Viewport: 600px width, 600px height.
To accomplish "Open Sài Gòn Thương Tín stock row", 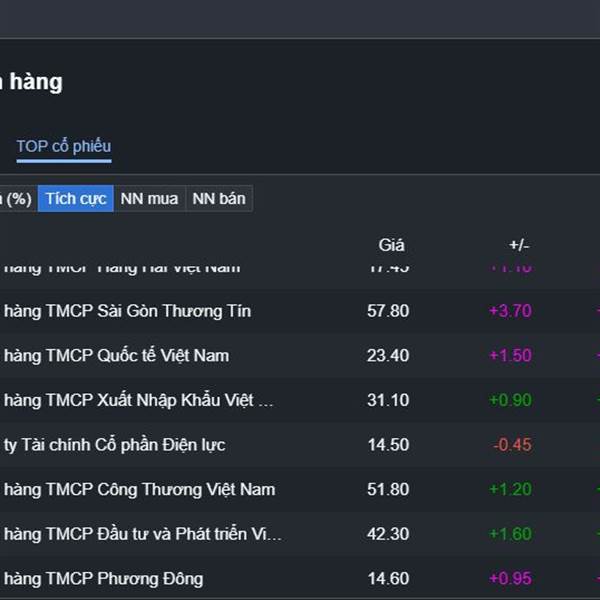I will [300, 311].
